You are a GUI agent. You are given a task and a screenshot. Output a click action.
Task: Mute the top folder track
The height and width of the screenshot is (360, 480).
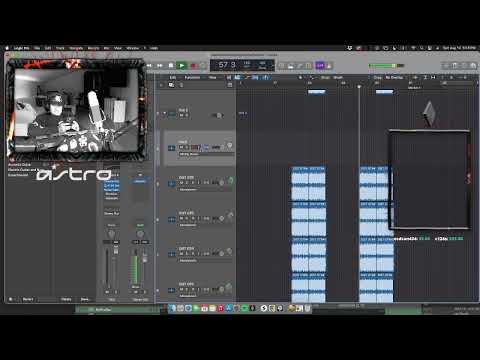[x=182, y=115]
